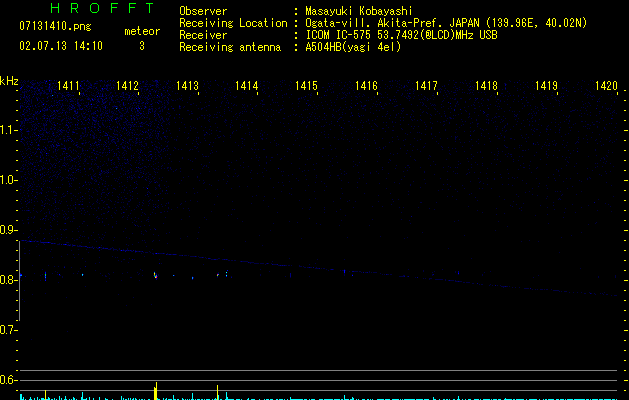The image size is (629, 400).
Task: Select the A504HB(yagi 4el) antenna text
Action: (x=353, y=47)
